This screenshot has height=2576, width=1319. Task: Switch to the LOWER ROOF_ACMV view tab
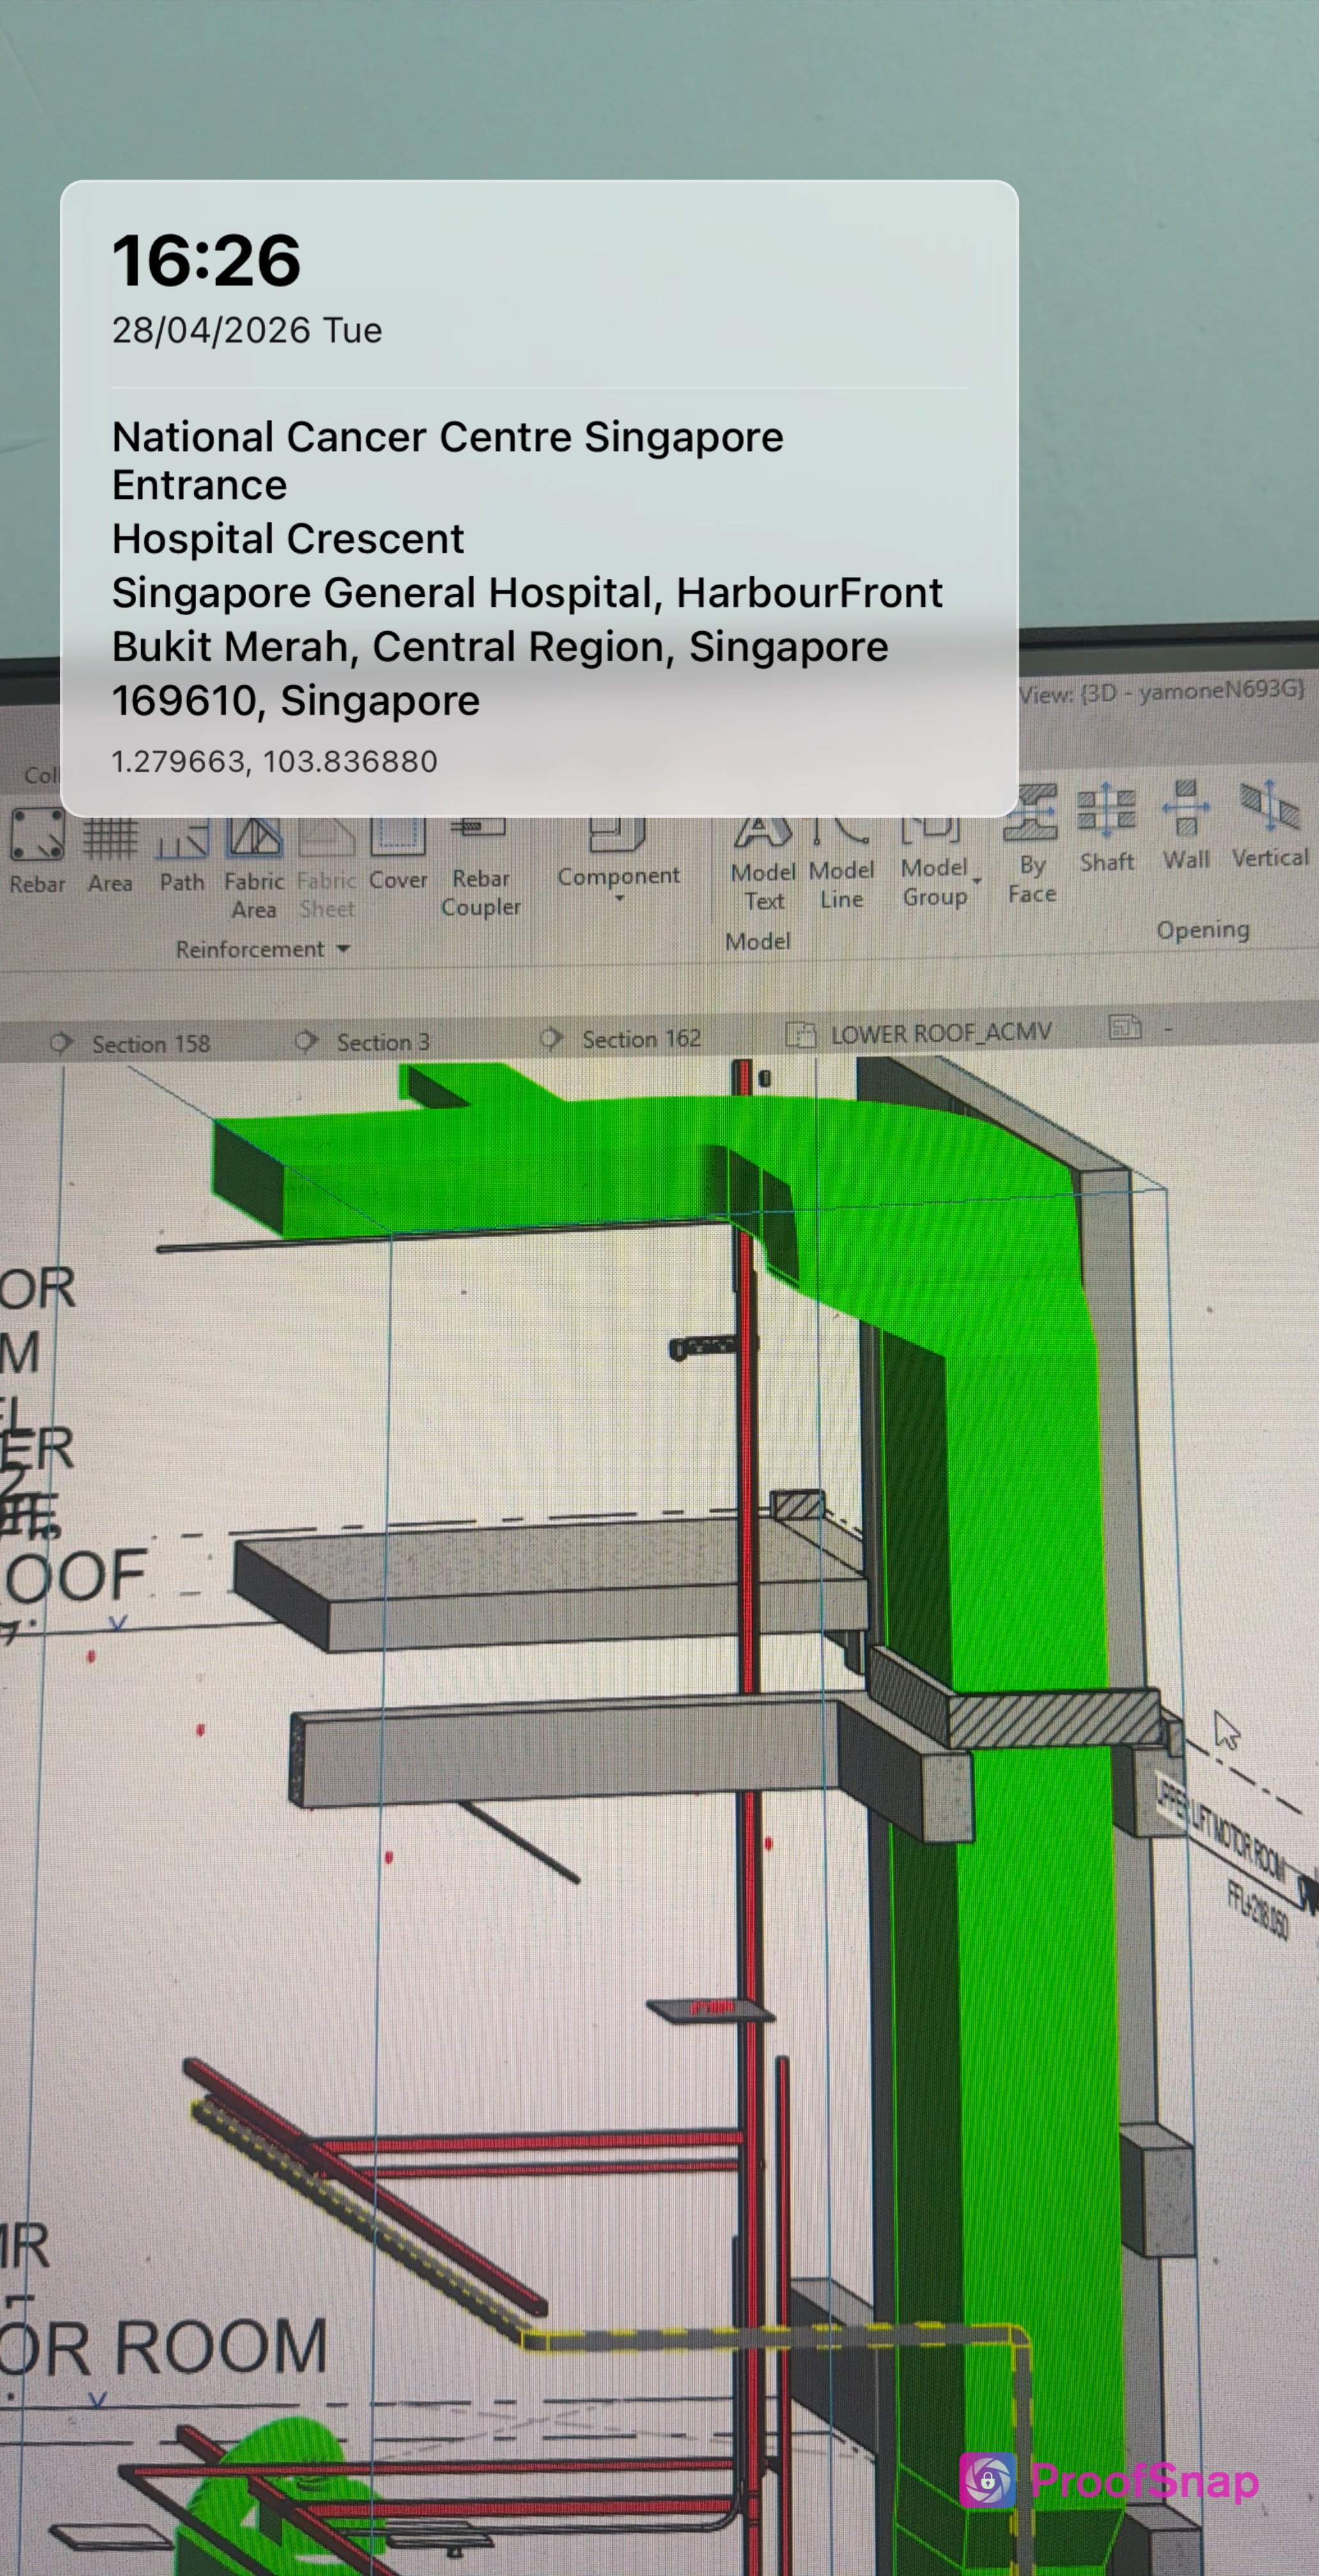(918, 1033)
